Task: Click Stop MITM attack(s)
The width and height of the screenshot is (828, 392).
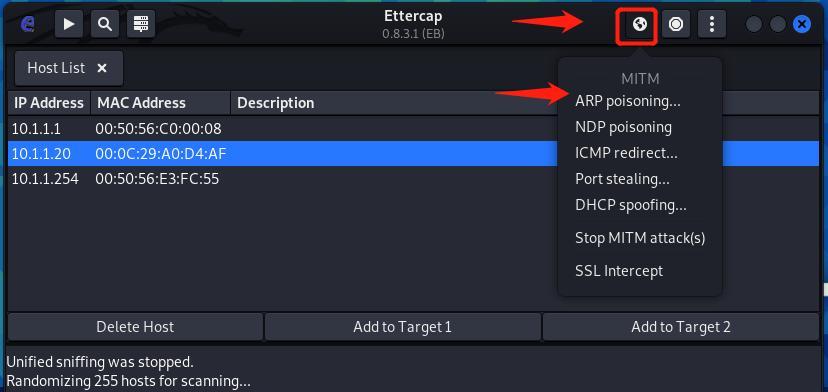Action: click(640, 238)
